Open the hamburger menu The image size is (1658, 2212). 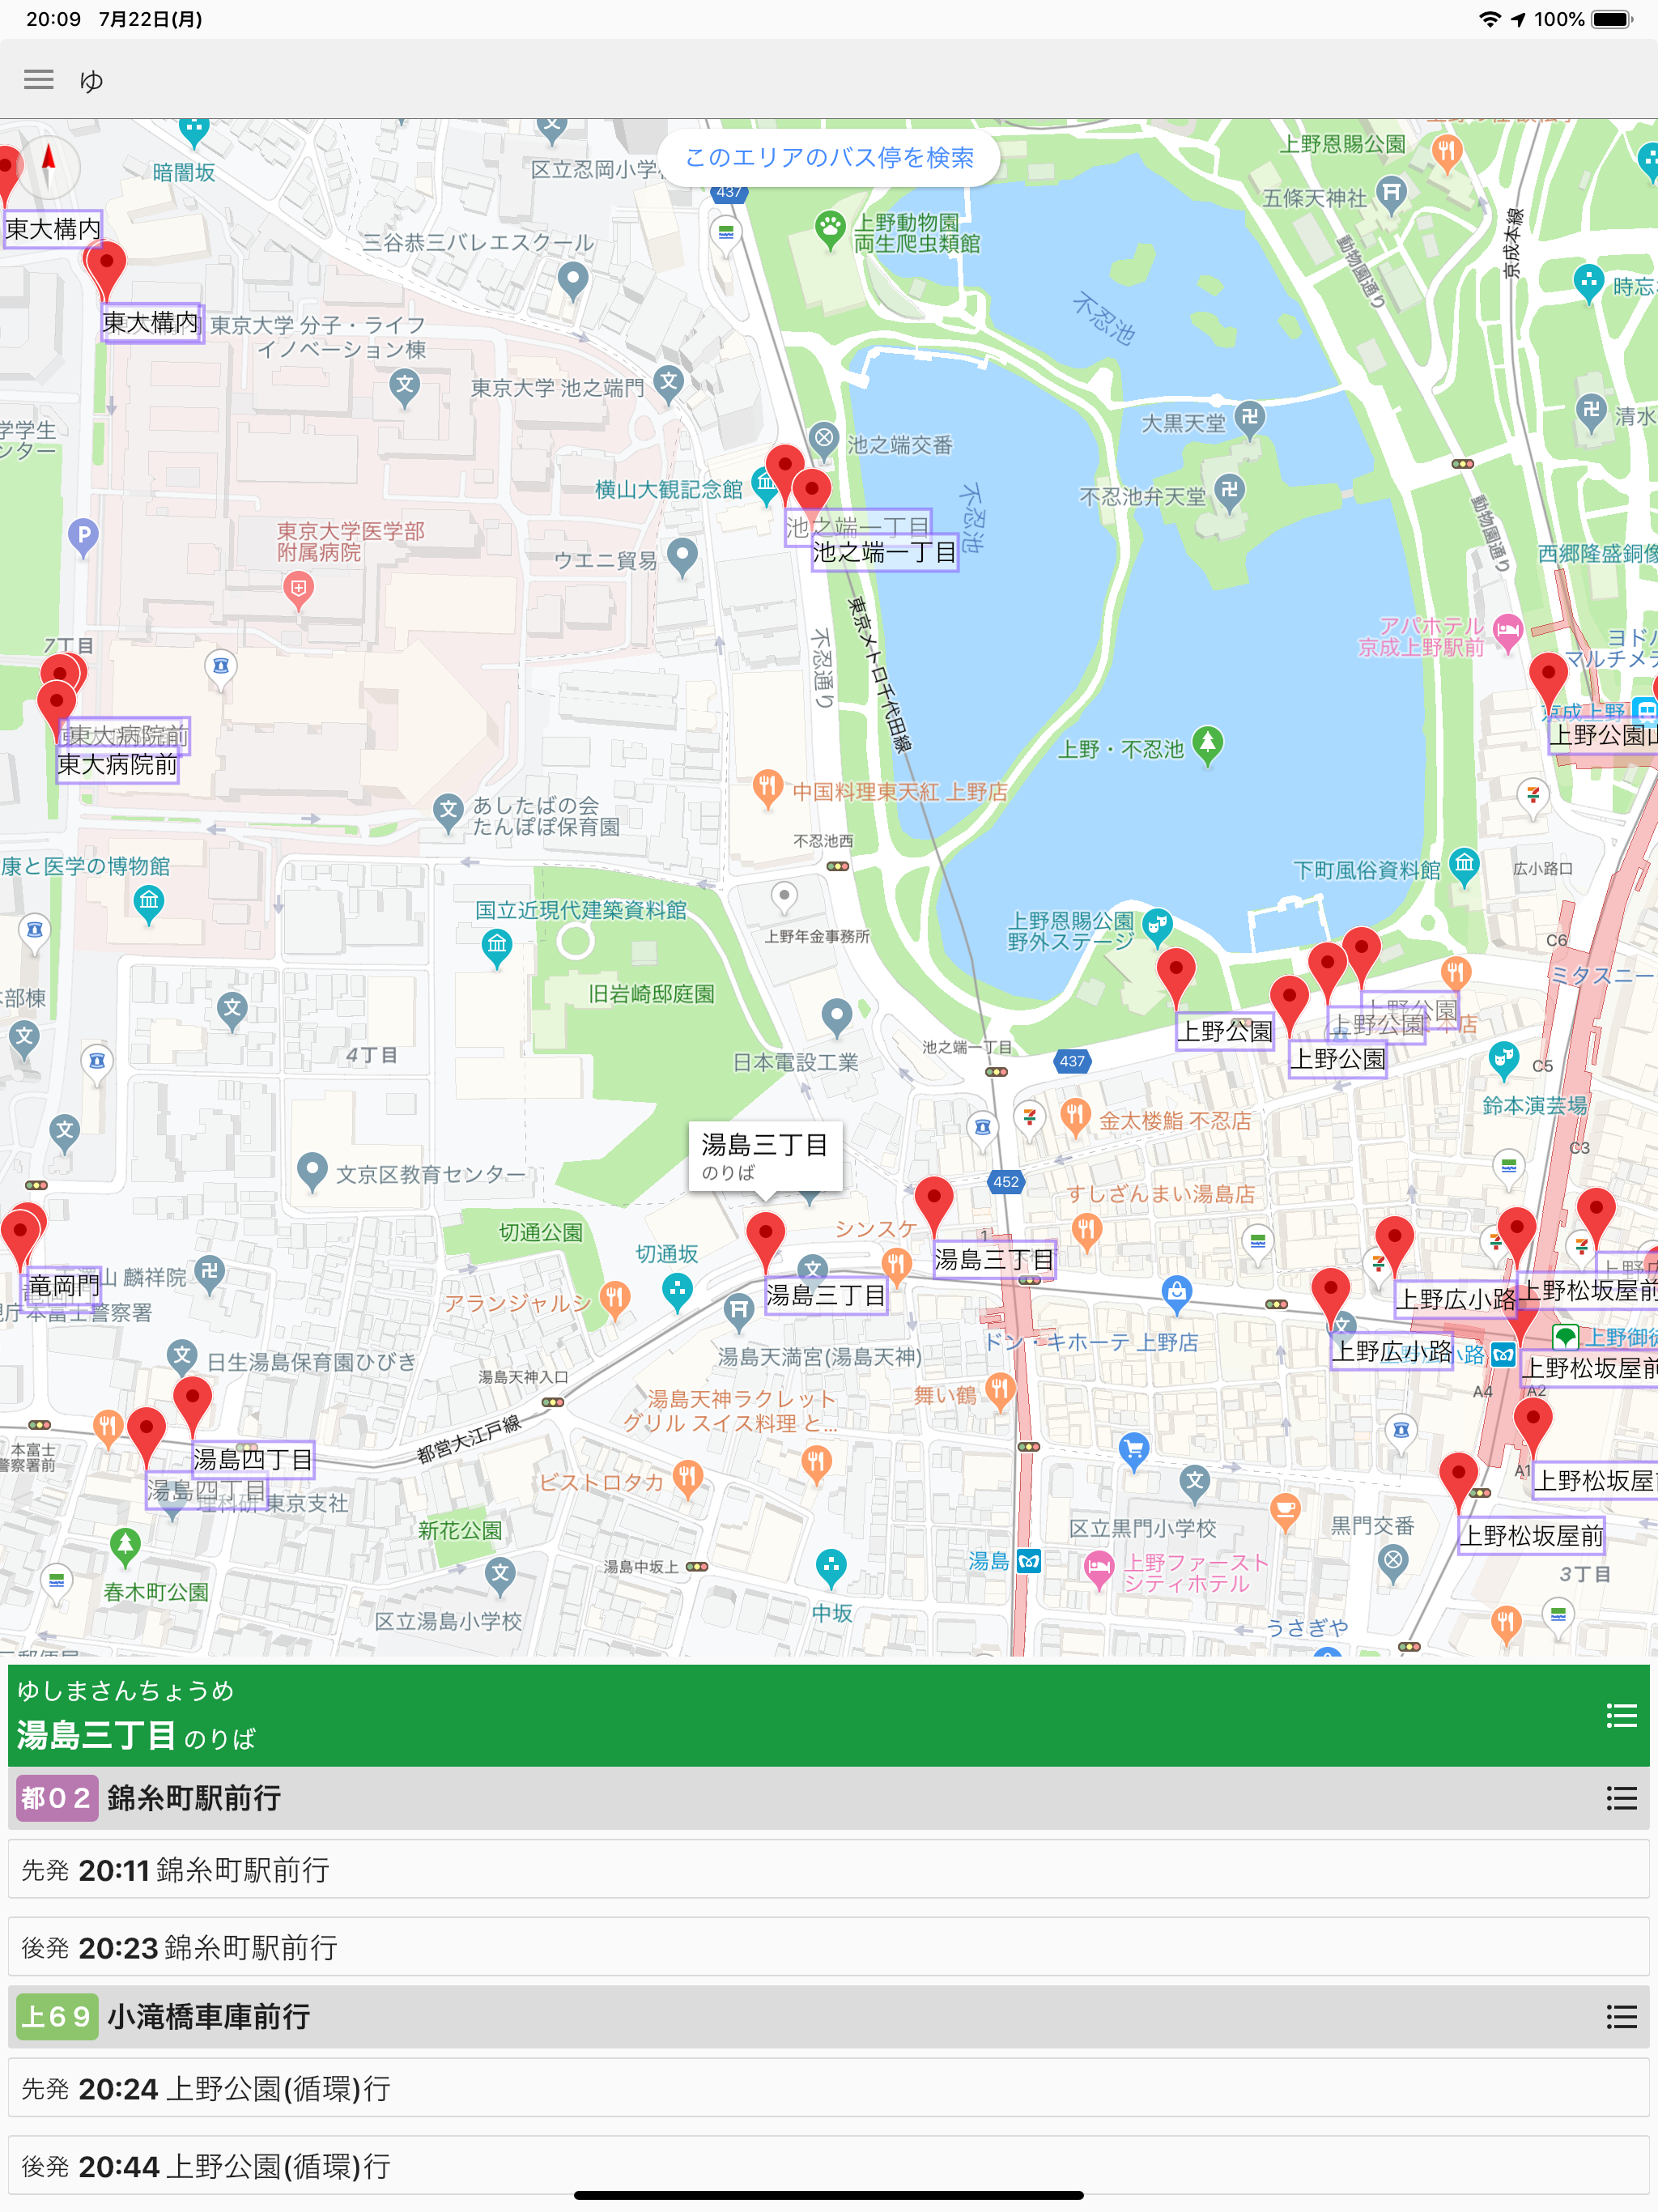pyautogui.click(x=39, y=79)
